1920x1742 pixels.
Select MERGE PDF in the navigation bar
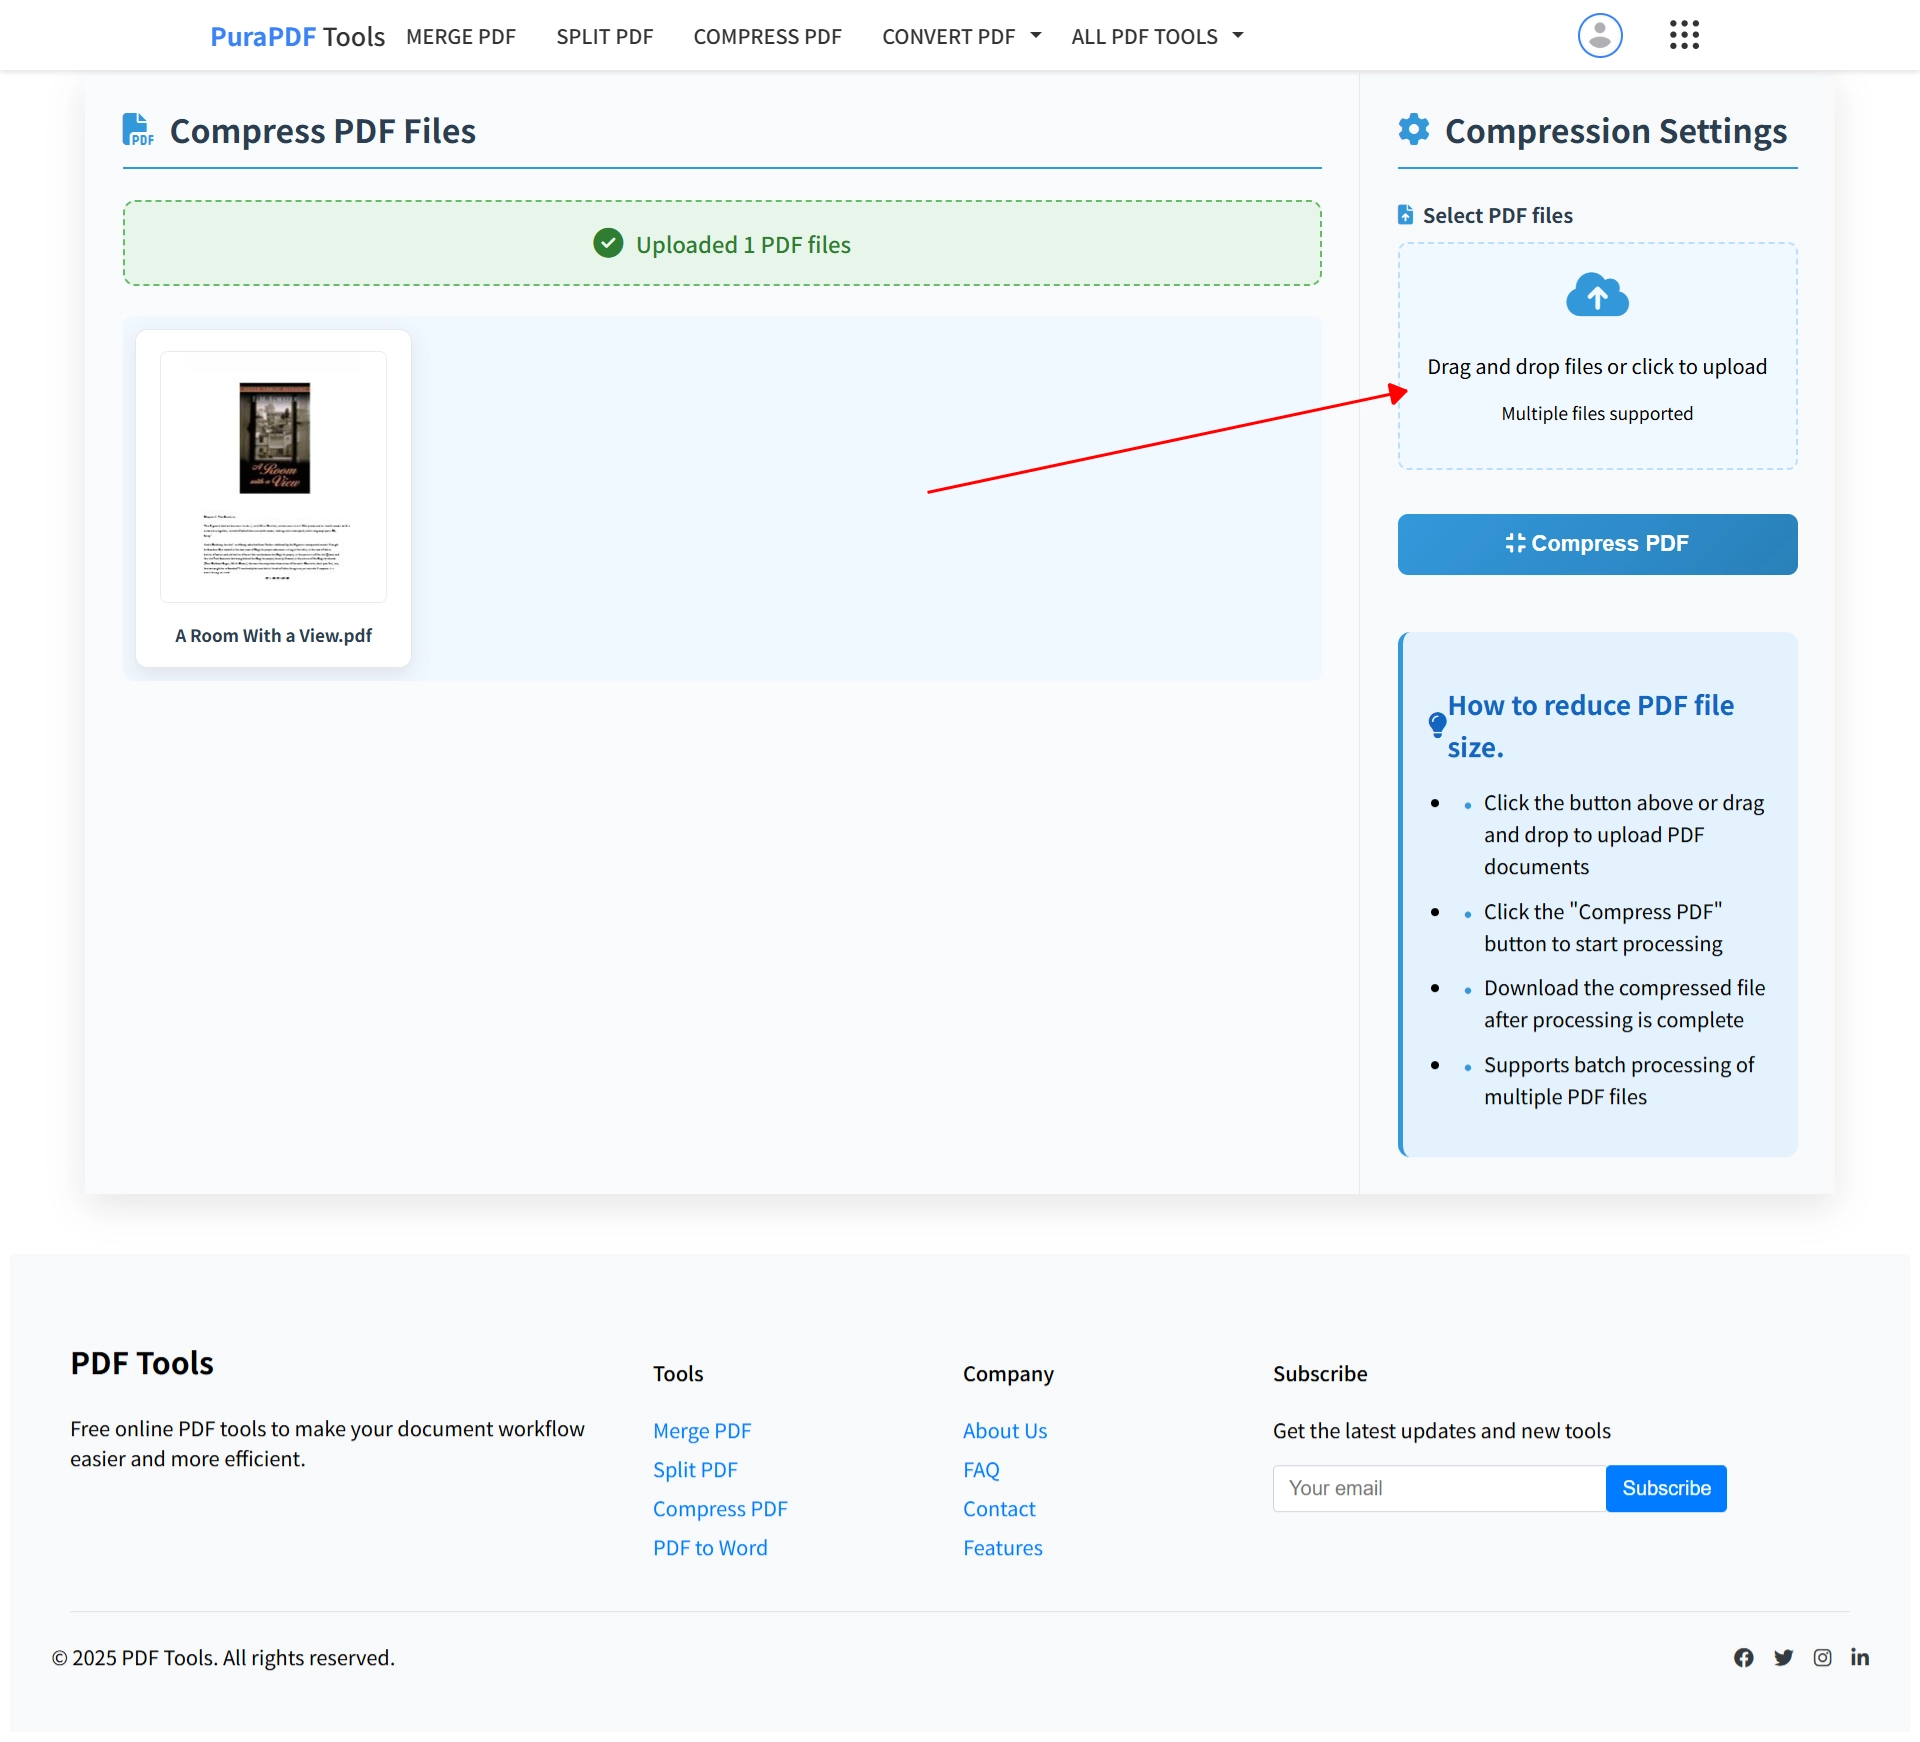coord(460,36)
